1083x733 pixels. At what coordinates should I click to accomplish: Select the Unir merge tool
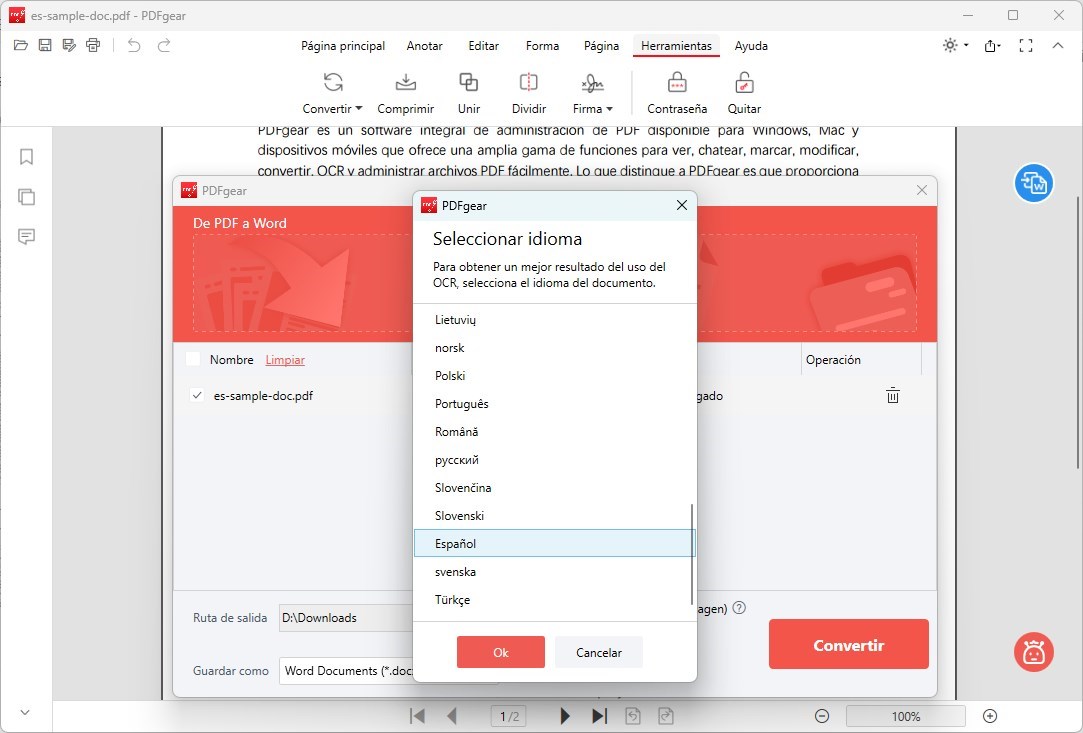pos(468,84)
